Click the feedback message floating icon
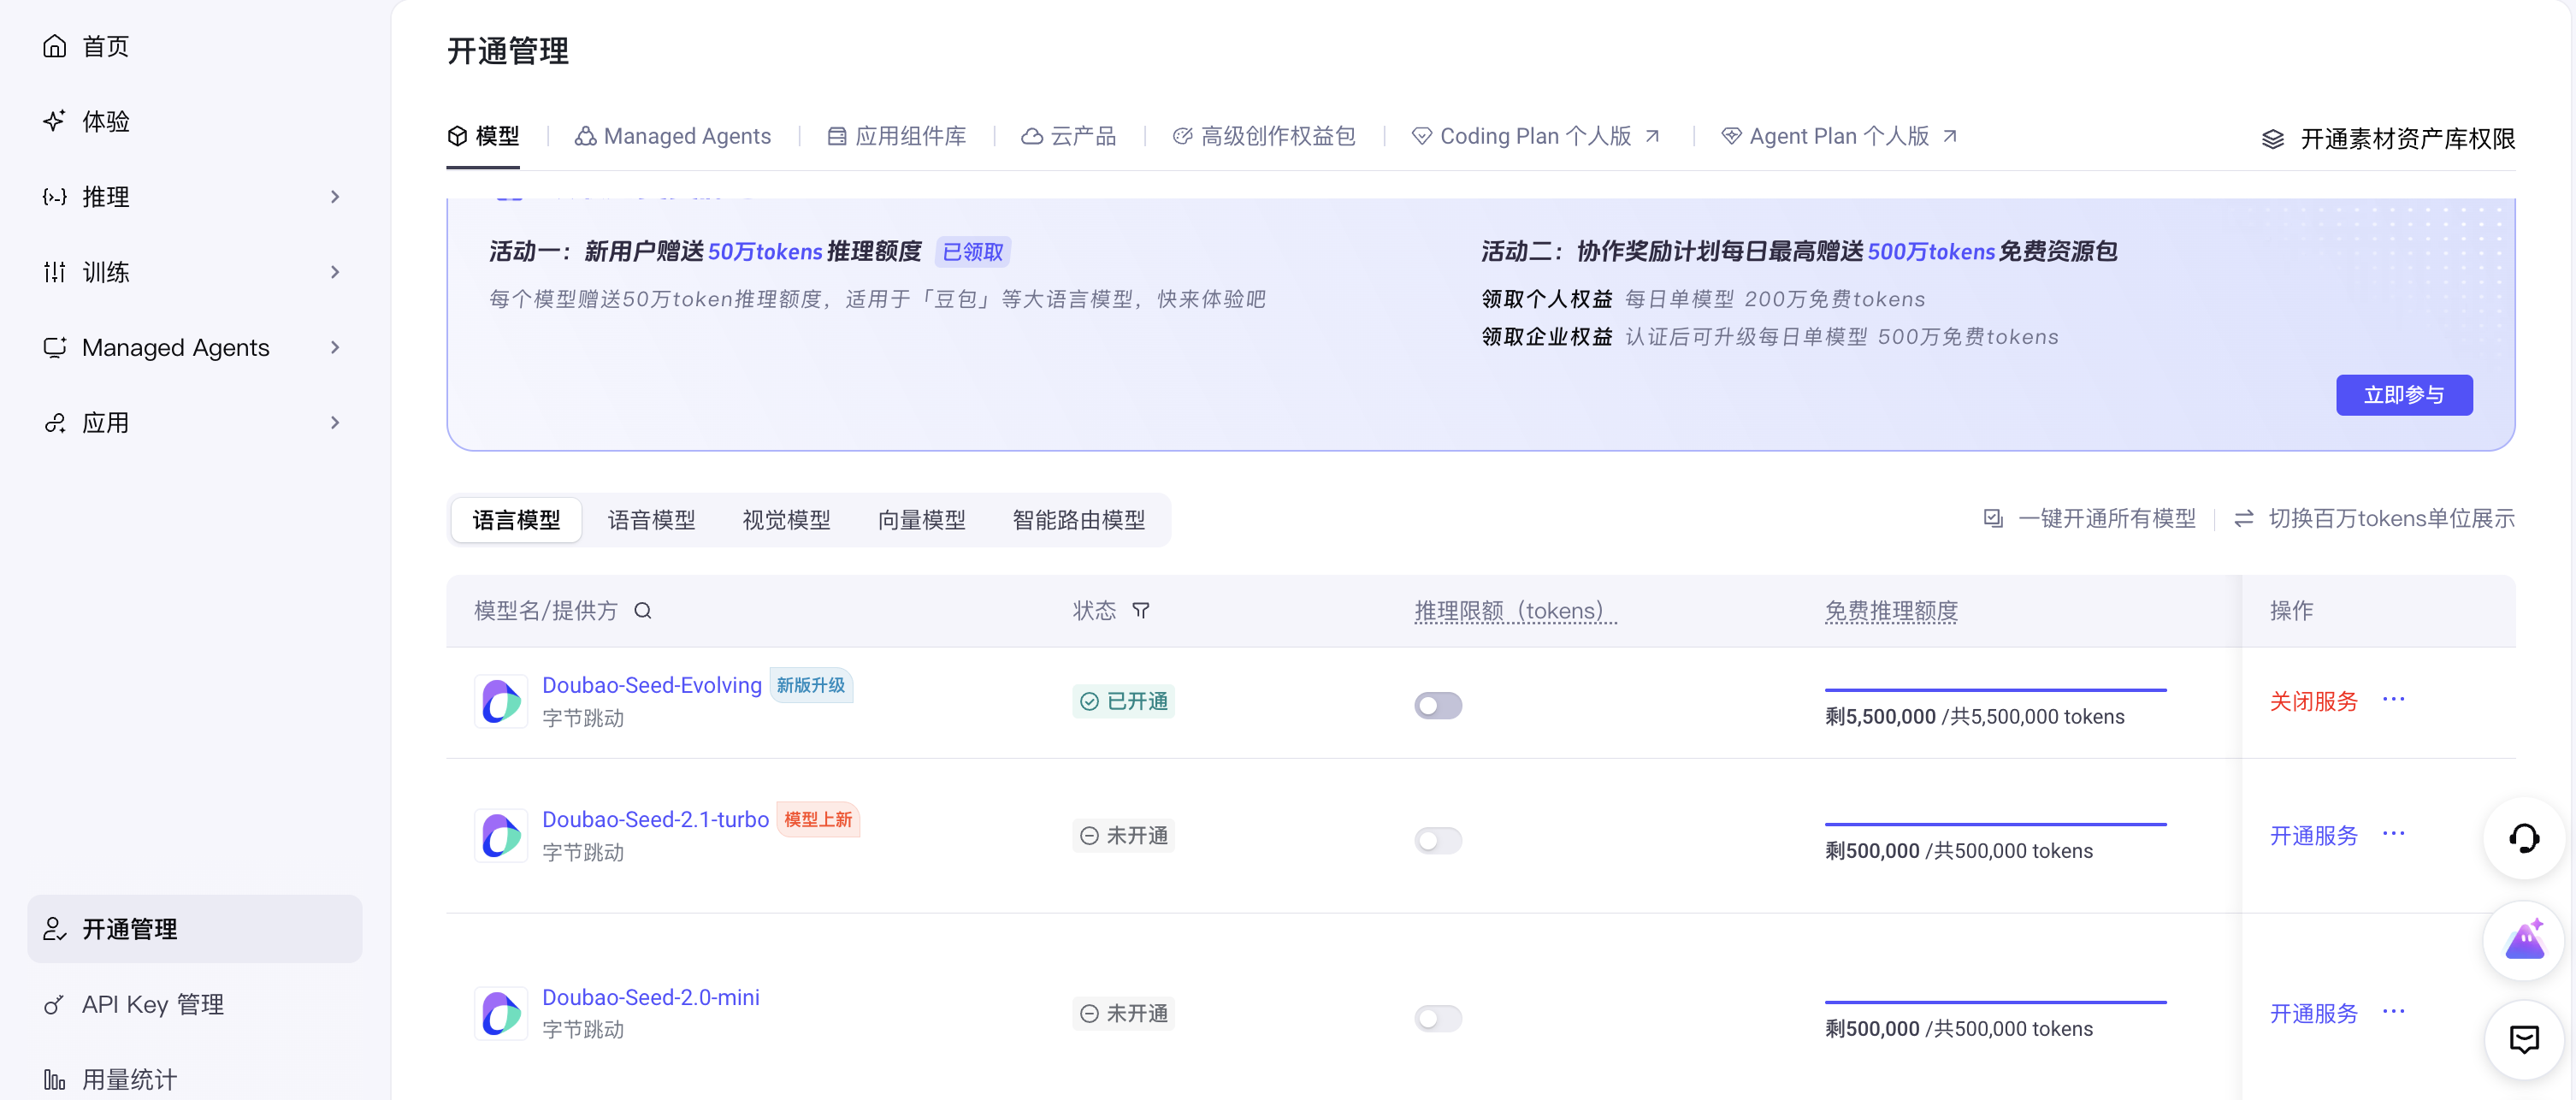Viewport: 2576px width, 1100px height. click(2524, 1040)
